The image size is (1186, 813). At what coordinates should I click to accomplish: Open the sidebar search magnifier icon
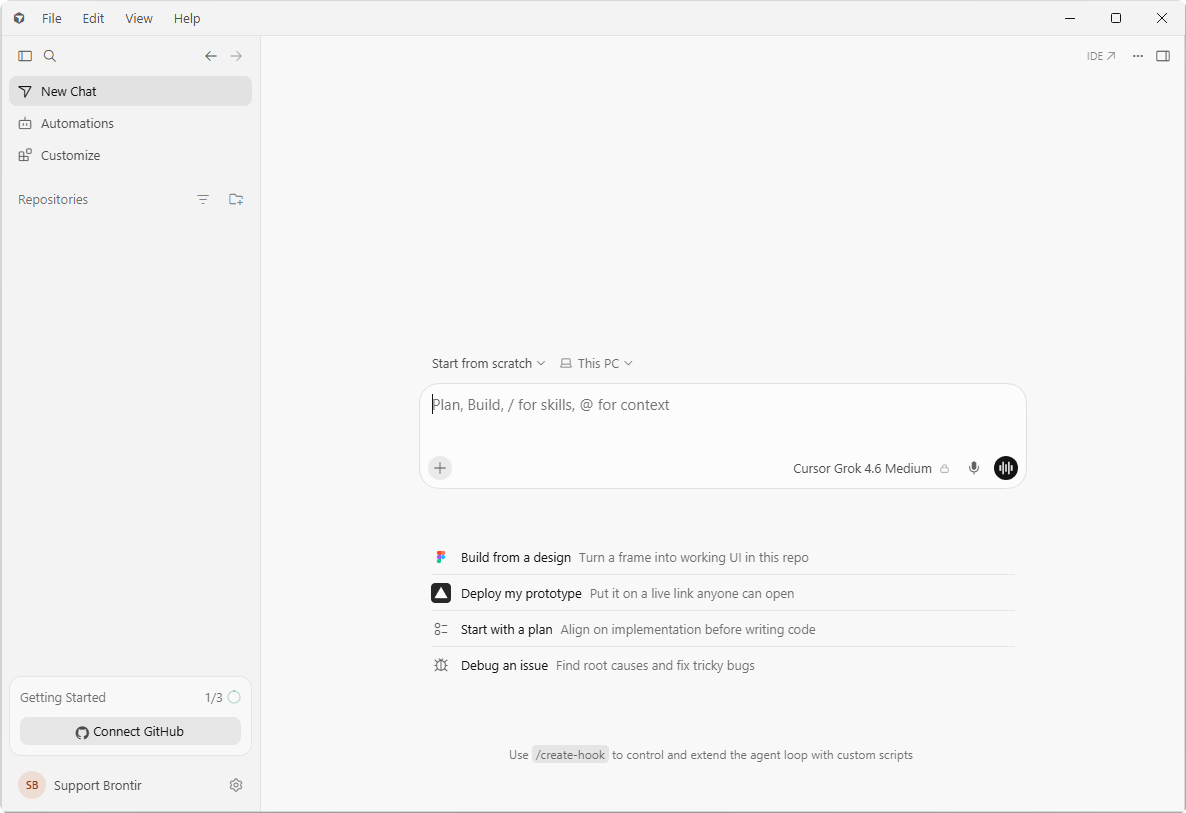tap(50, 56)
